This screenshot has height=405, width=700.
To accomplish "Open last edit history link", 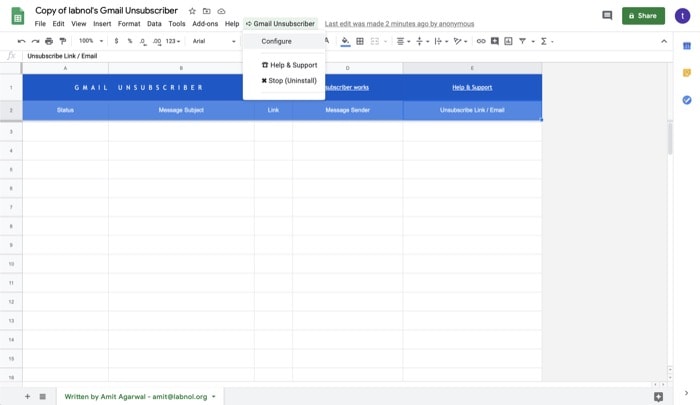I will coord(399,24).
